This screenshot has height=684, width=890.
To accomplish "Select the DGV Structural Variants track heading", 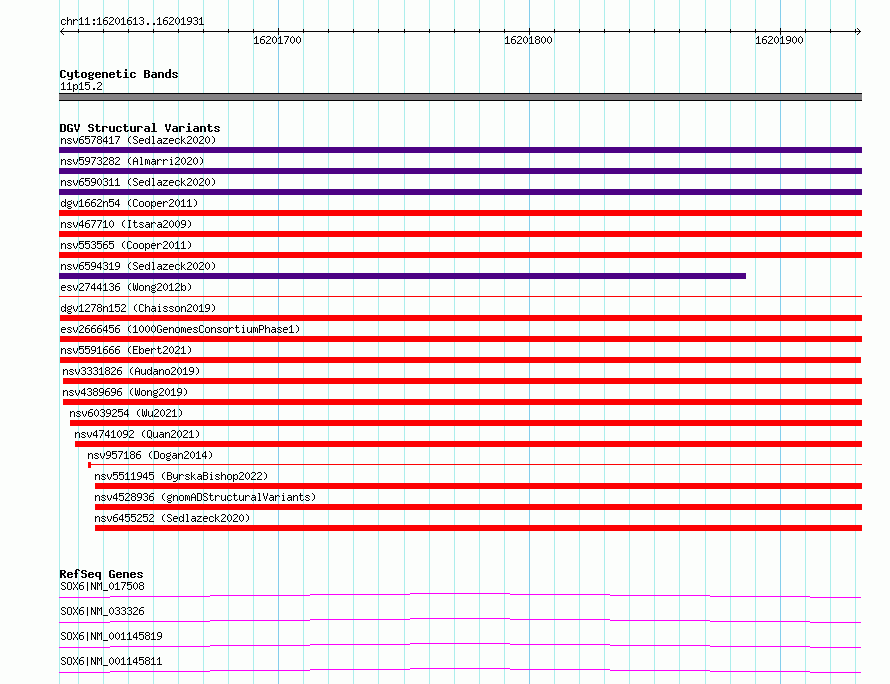I will point(140,128).
